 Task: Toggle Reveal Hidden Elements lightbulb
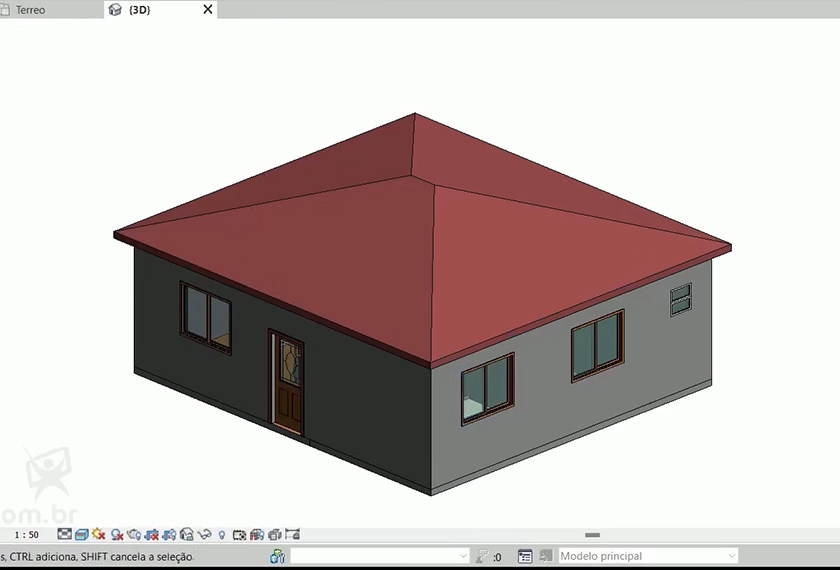(222, 535)
